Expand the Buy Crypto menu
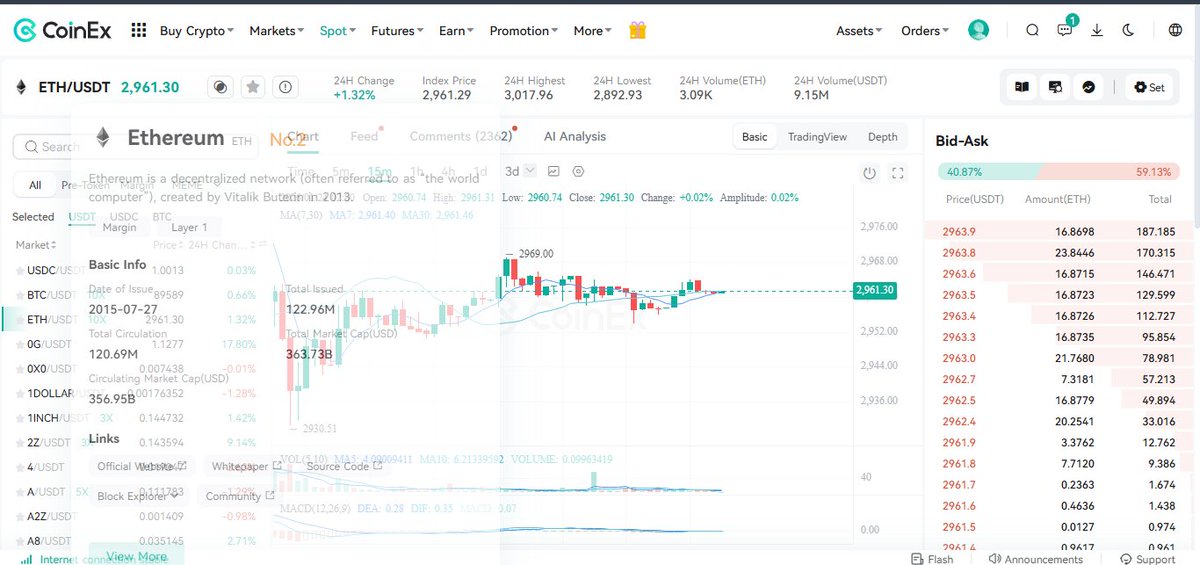Viewport: 1200px width, 565px height. tap(196, 31)
